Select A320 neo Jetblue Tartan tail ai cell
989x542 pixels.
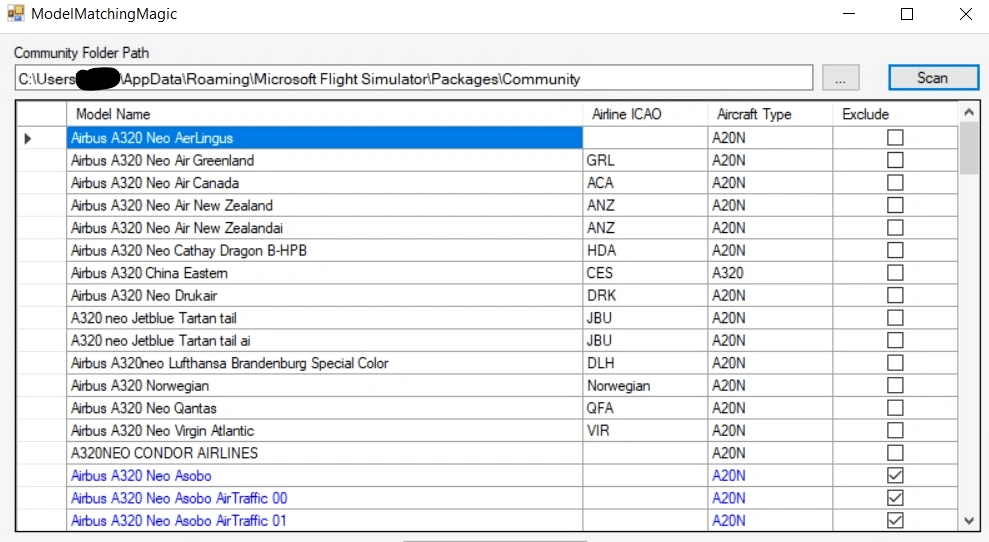pyautogui.click(x=324, y=341)
